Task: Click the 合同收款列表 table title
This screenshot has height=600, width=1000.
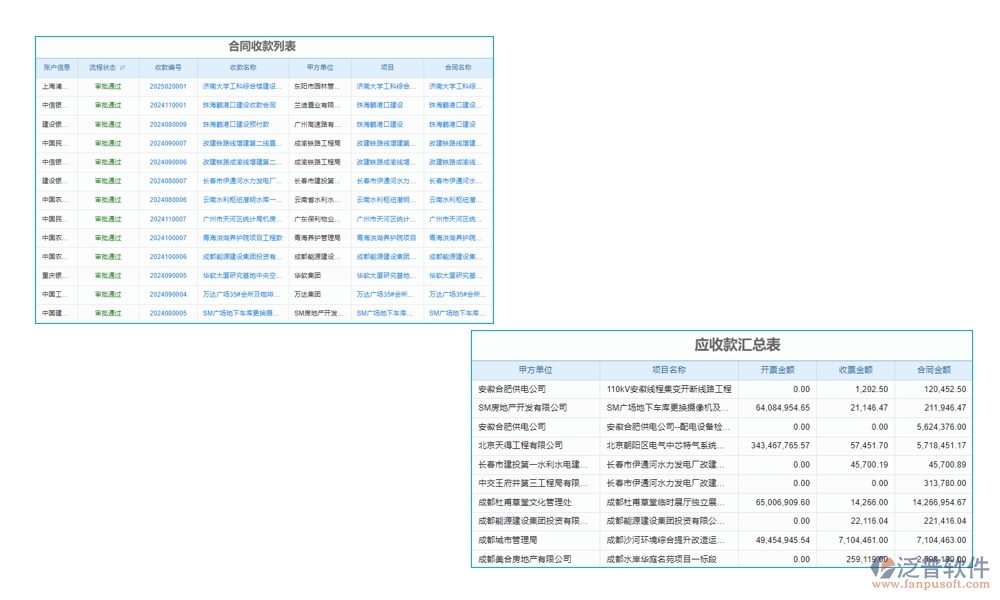Action: (262, 46)
